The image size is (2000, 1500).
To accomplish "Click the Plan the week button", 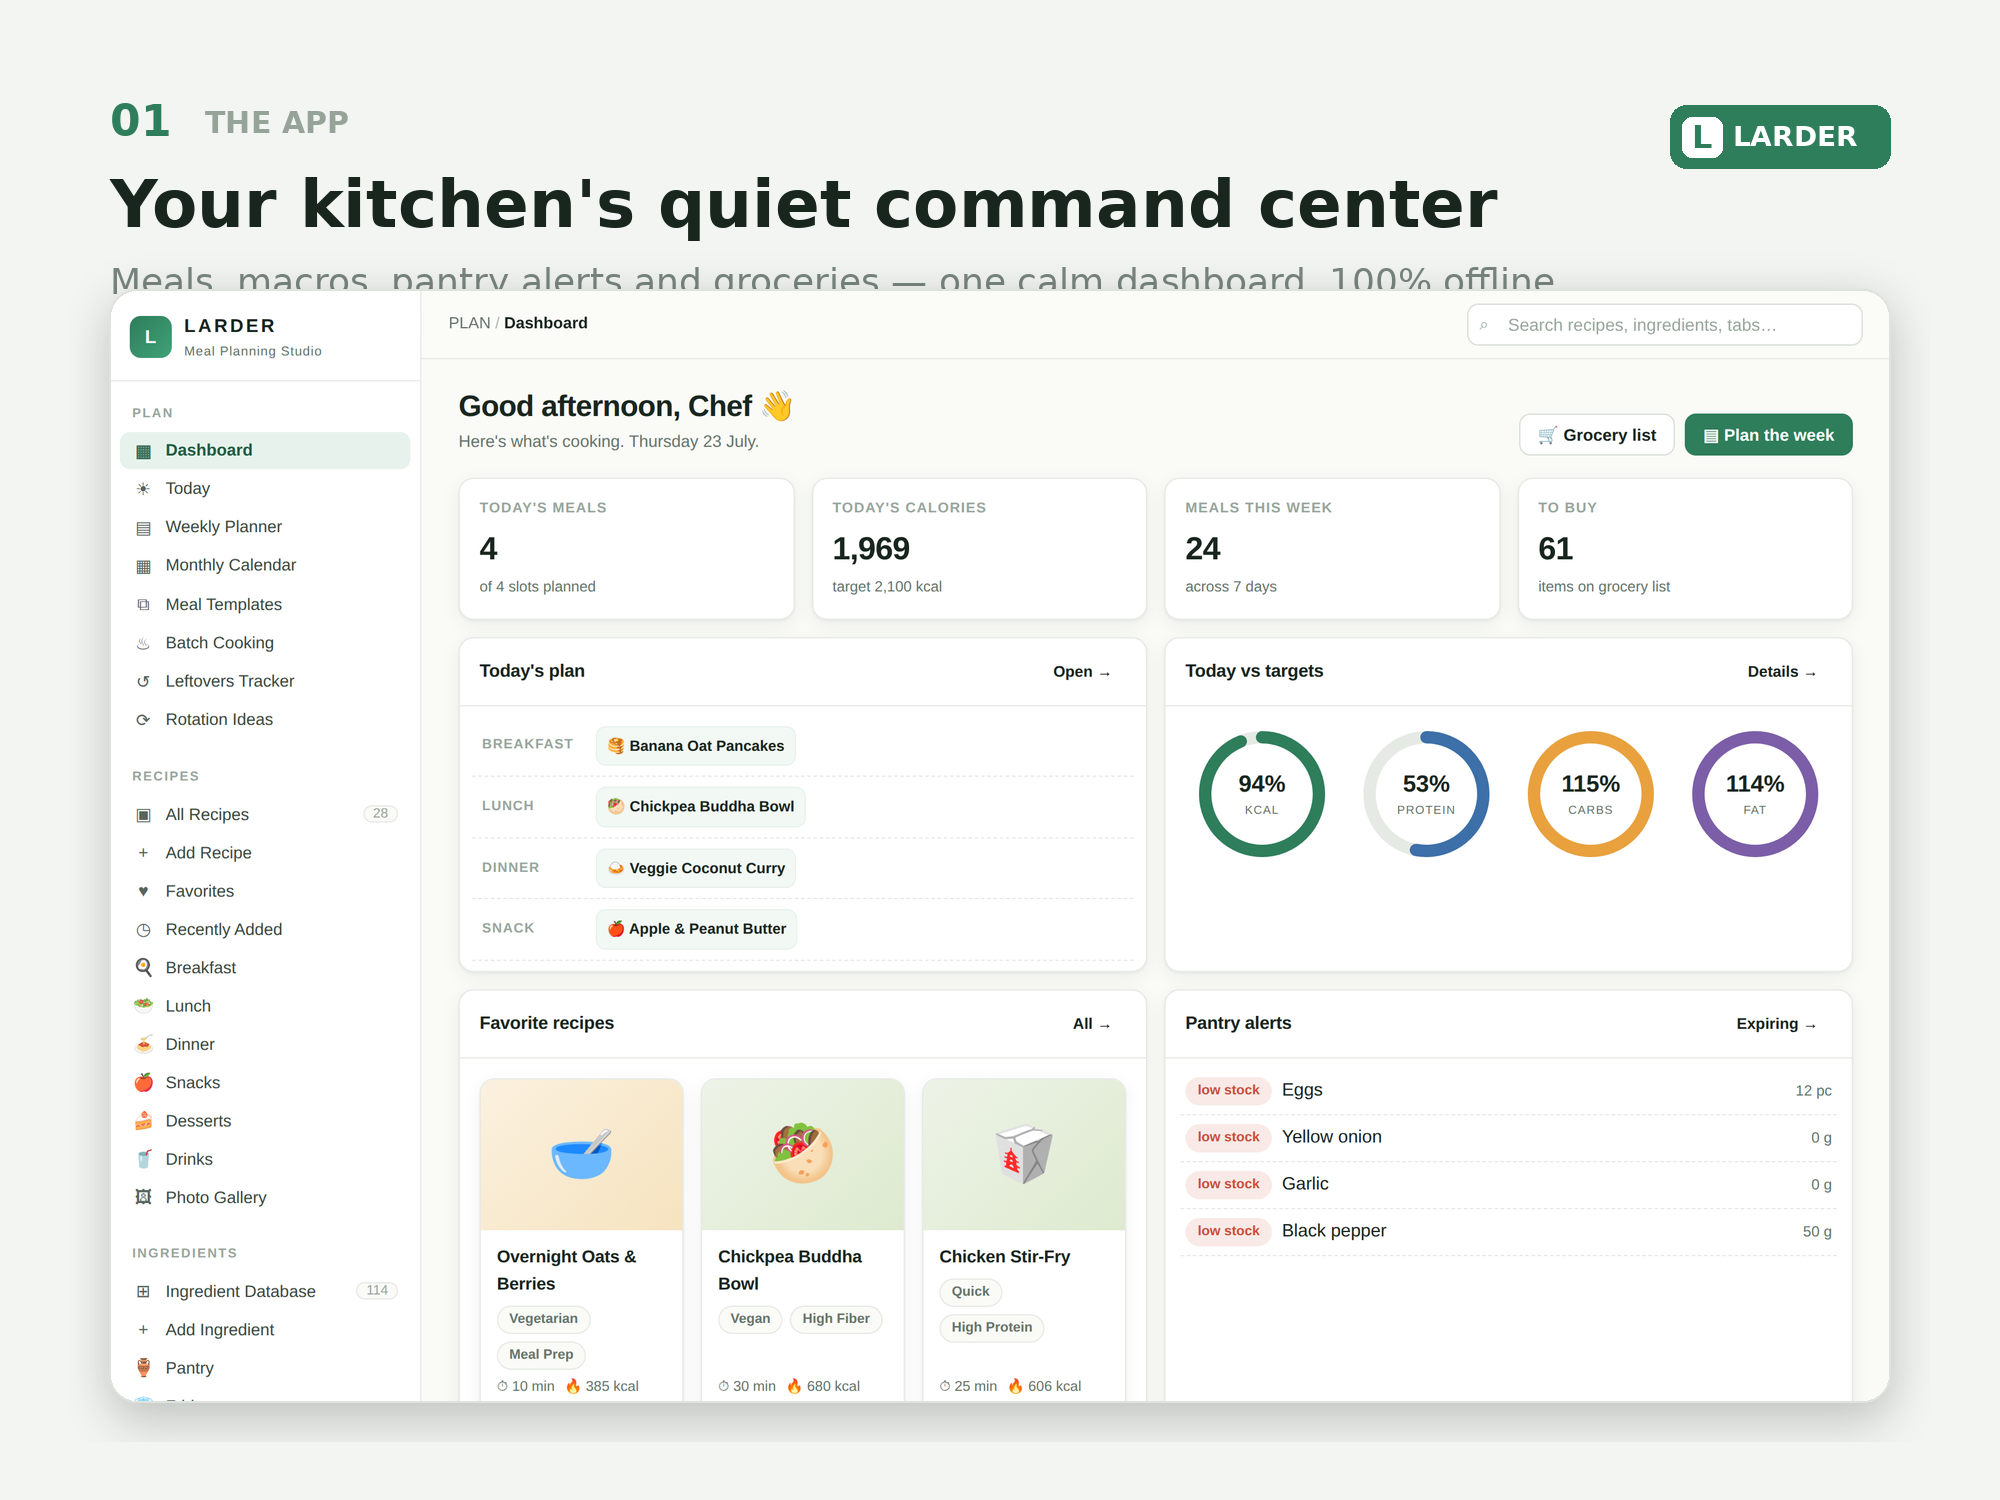I will (x=1768, y=435).
